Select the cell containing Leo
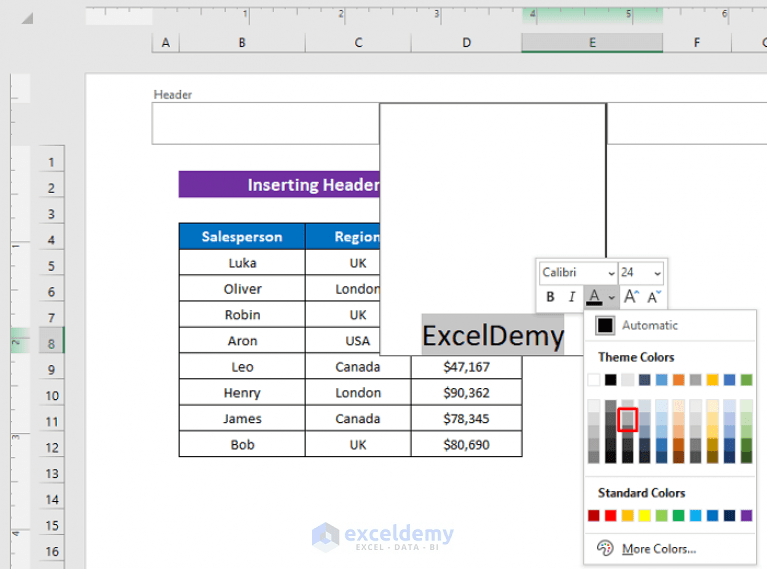The height and width of the screenshot is (569, 767). pyautogui.click(x=242, y=366)
